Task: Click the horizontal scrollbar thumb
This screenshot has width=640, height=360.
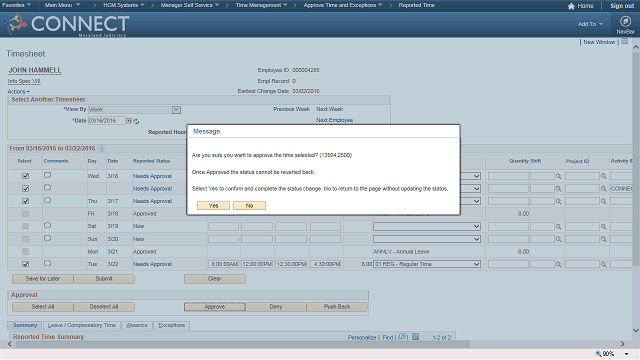Action: coord(243,344)
